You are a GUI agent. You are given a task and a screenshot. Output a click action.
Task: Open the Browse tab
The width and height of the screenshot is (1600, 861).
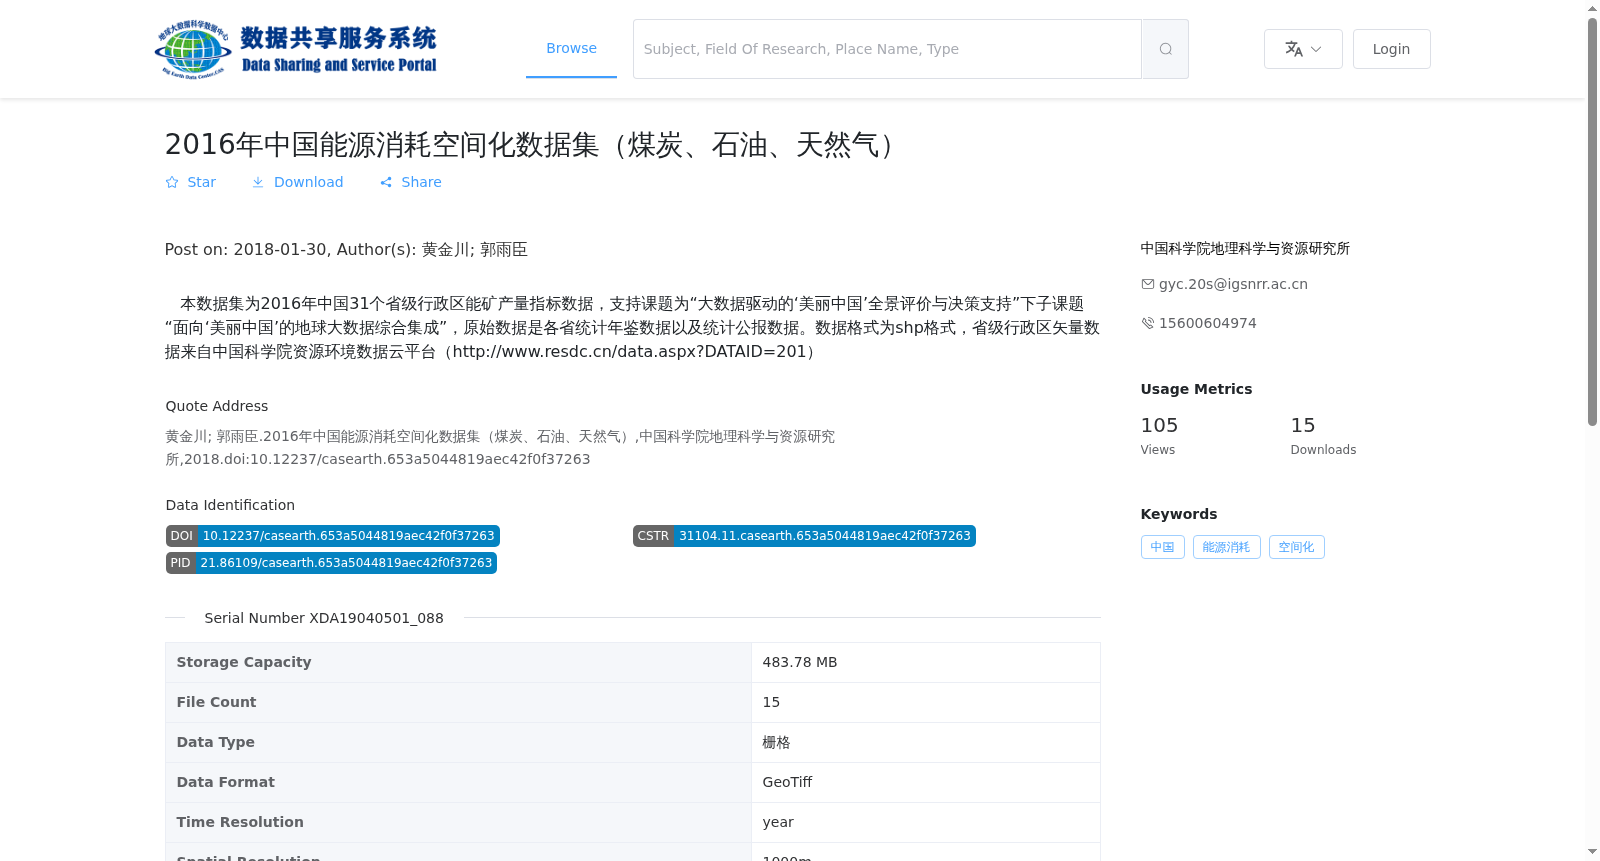pyautogui.click(x=571, y=48)
